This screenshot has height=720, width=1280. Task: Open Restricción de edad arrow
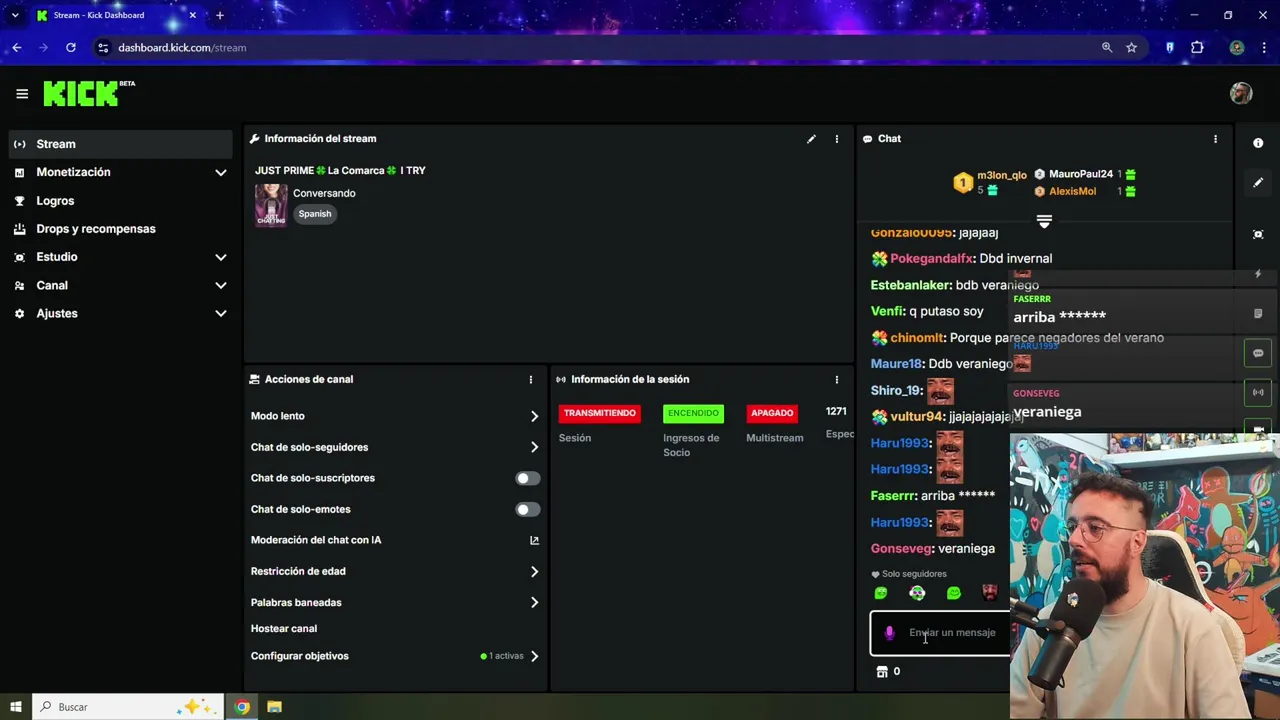pos(534,572)
